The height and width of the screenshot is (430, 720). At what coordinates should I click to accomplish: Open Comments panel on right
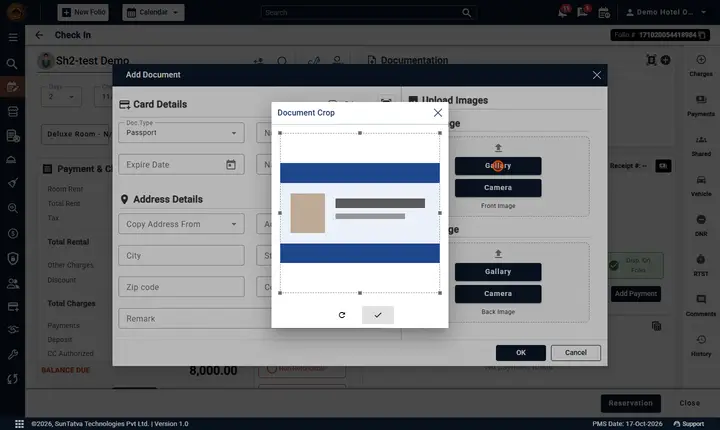701,306
